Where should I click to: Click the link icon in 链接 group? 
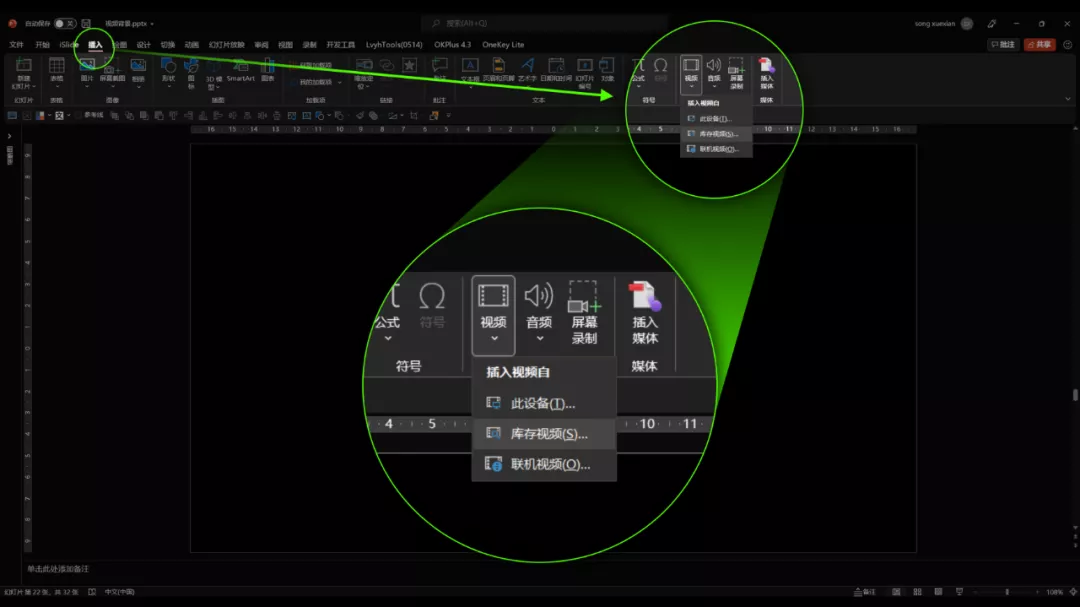click(387, 65)
